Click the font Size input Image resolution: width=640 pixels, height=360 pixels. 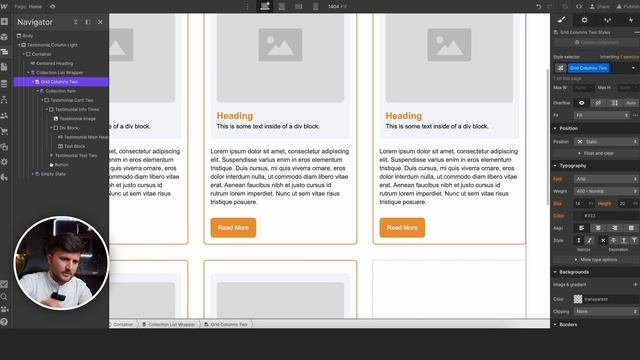point(584,203)
